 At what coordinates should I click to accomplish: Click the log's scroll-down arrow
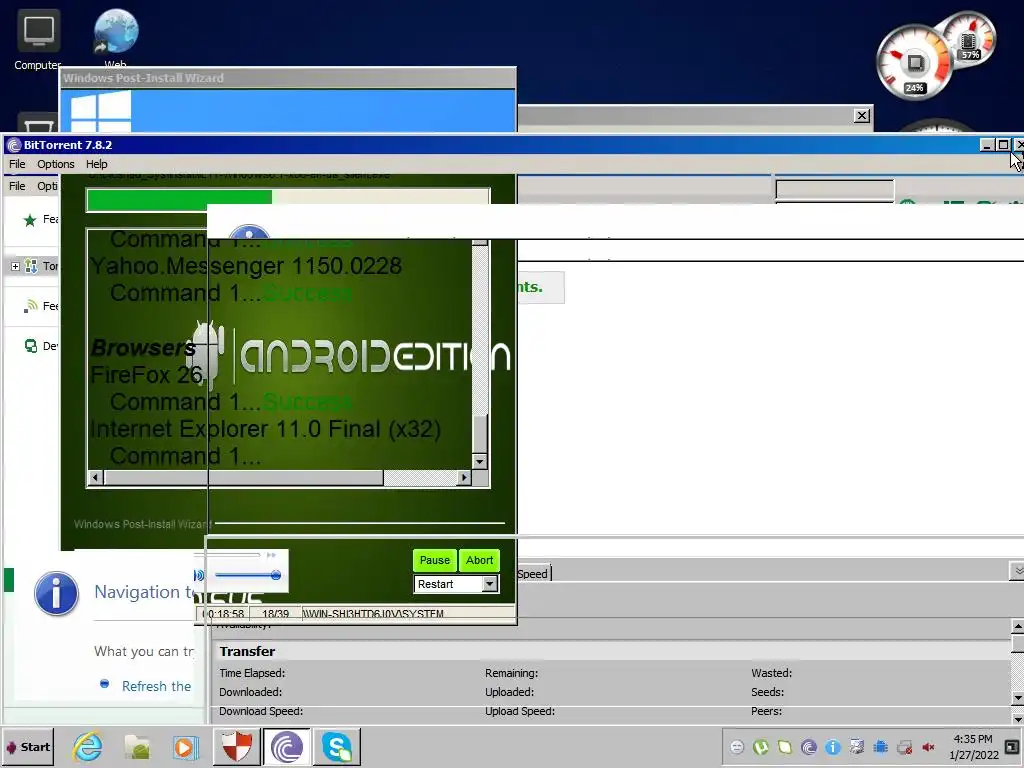pos(480,461)
